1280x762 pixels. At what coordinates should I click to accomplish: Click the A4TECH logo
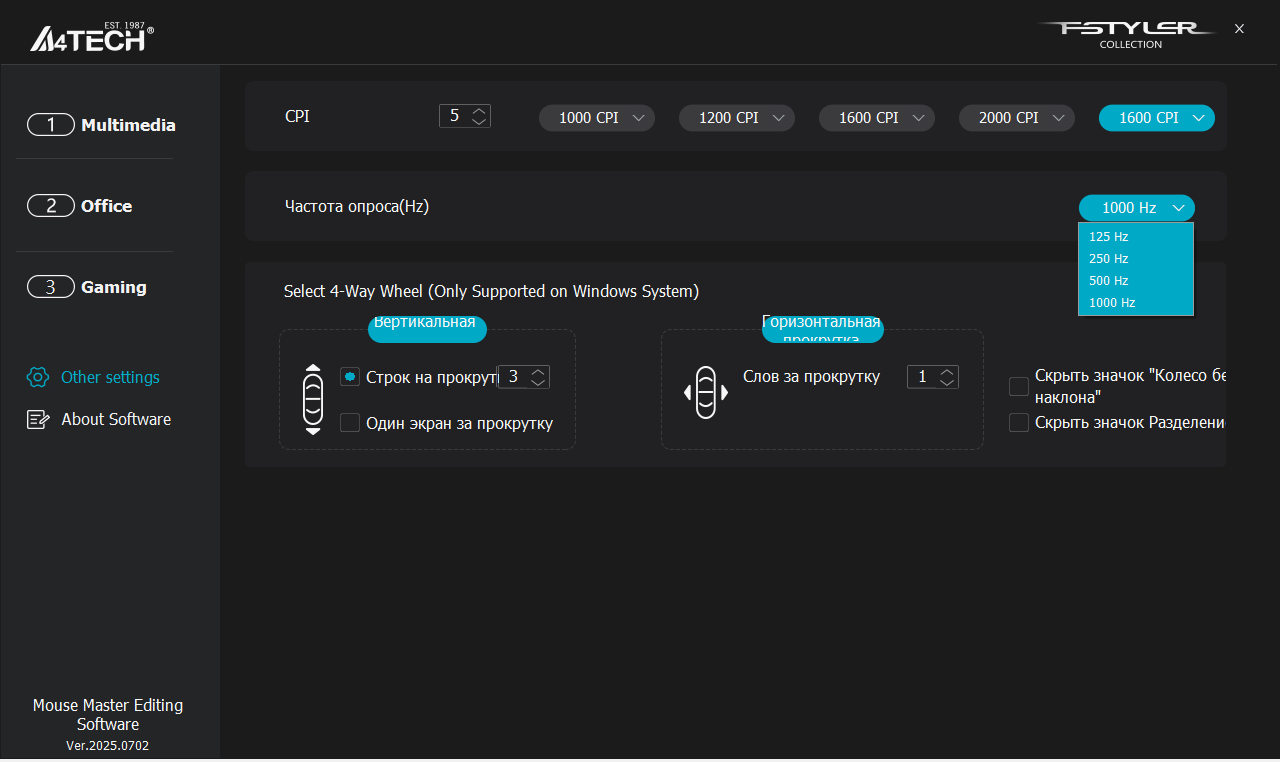coord(92,36)
